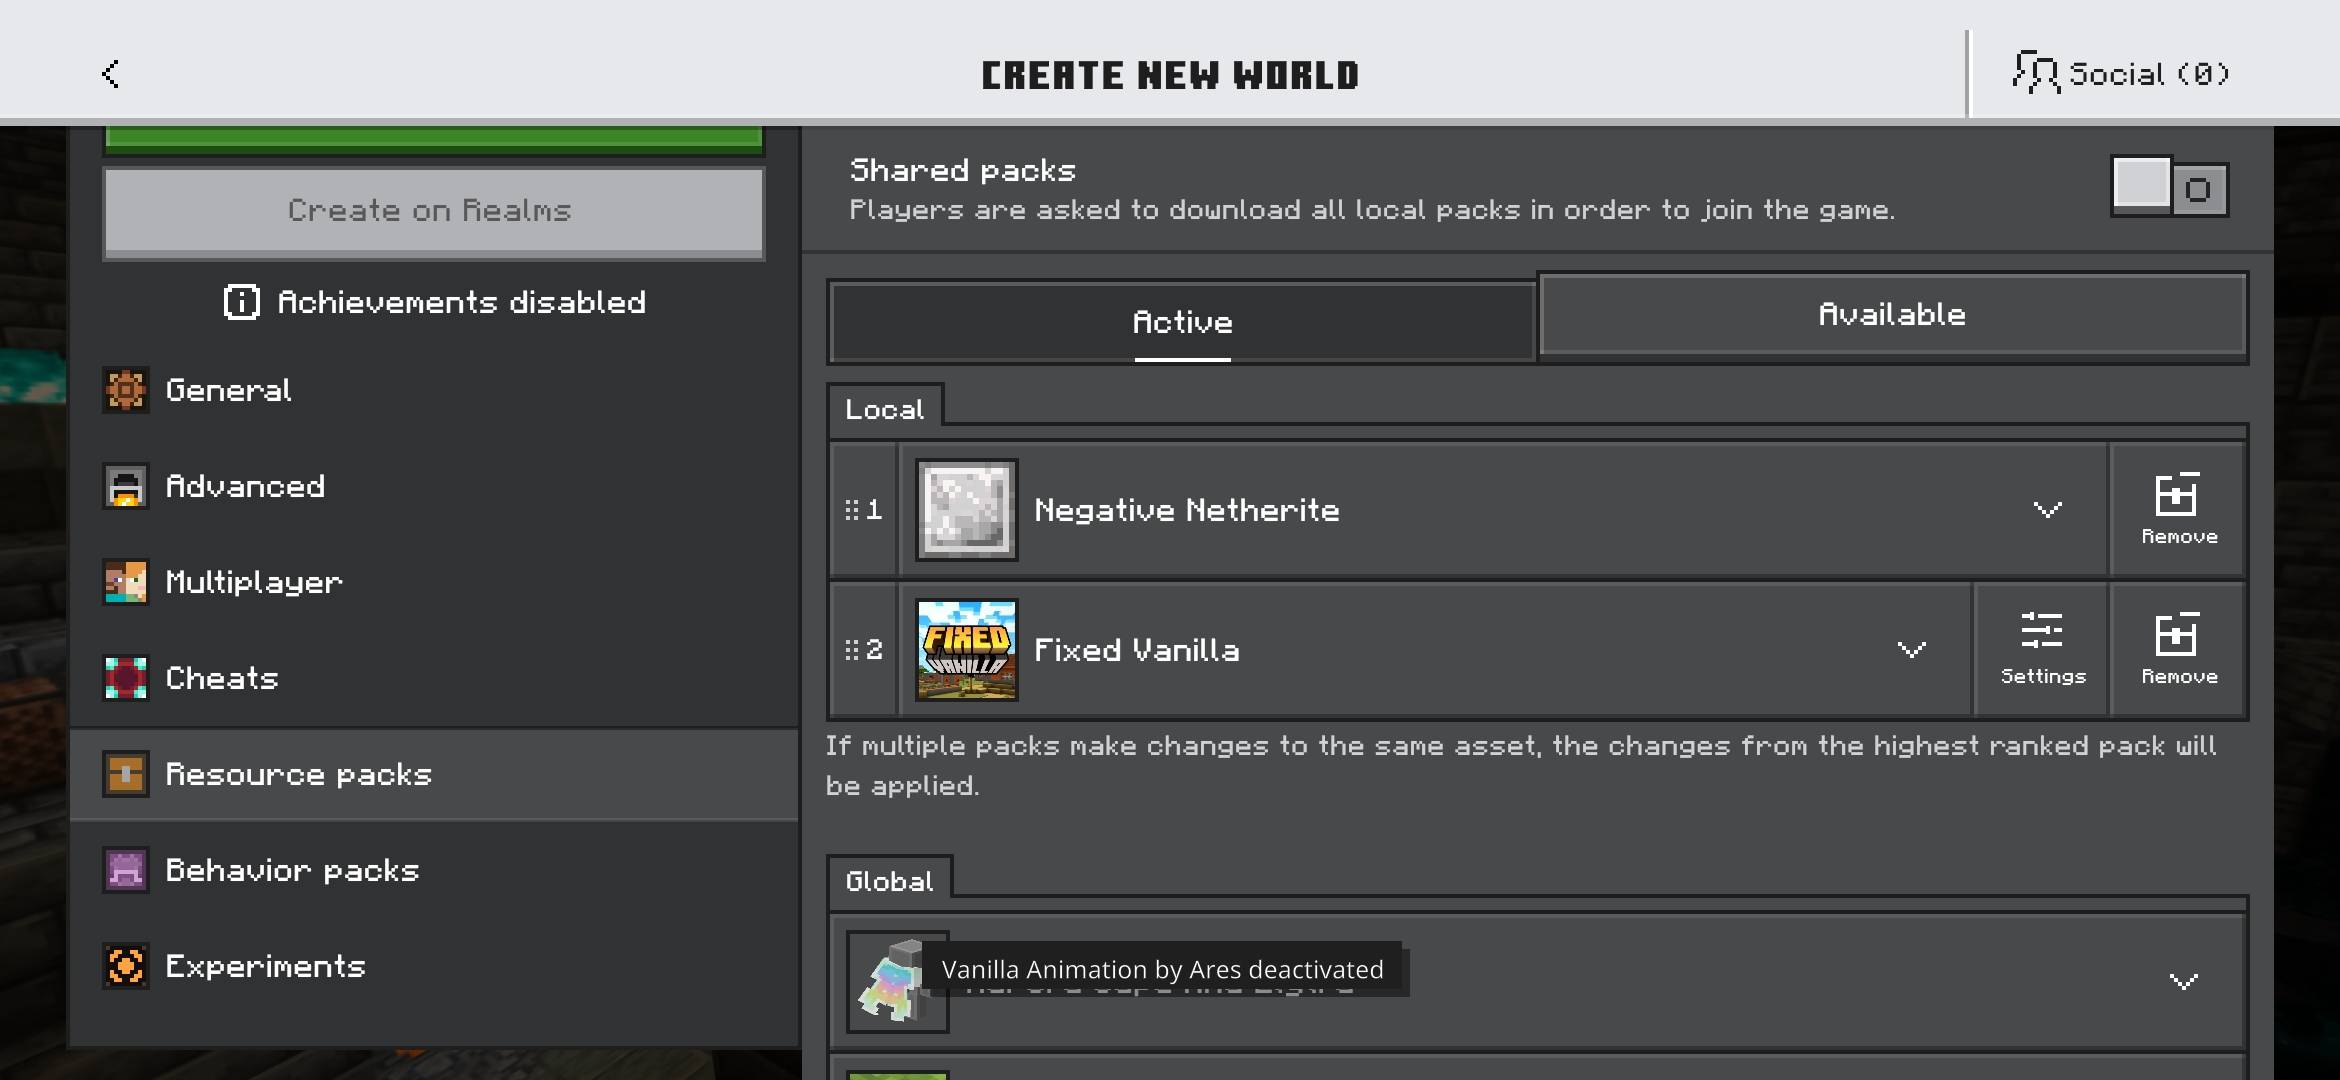Image resolution: width=2340 pixels, height=1080 pixels.
Task: Click the Experiments icon
Action: (x=126, y=966)
